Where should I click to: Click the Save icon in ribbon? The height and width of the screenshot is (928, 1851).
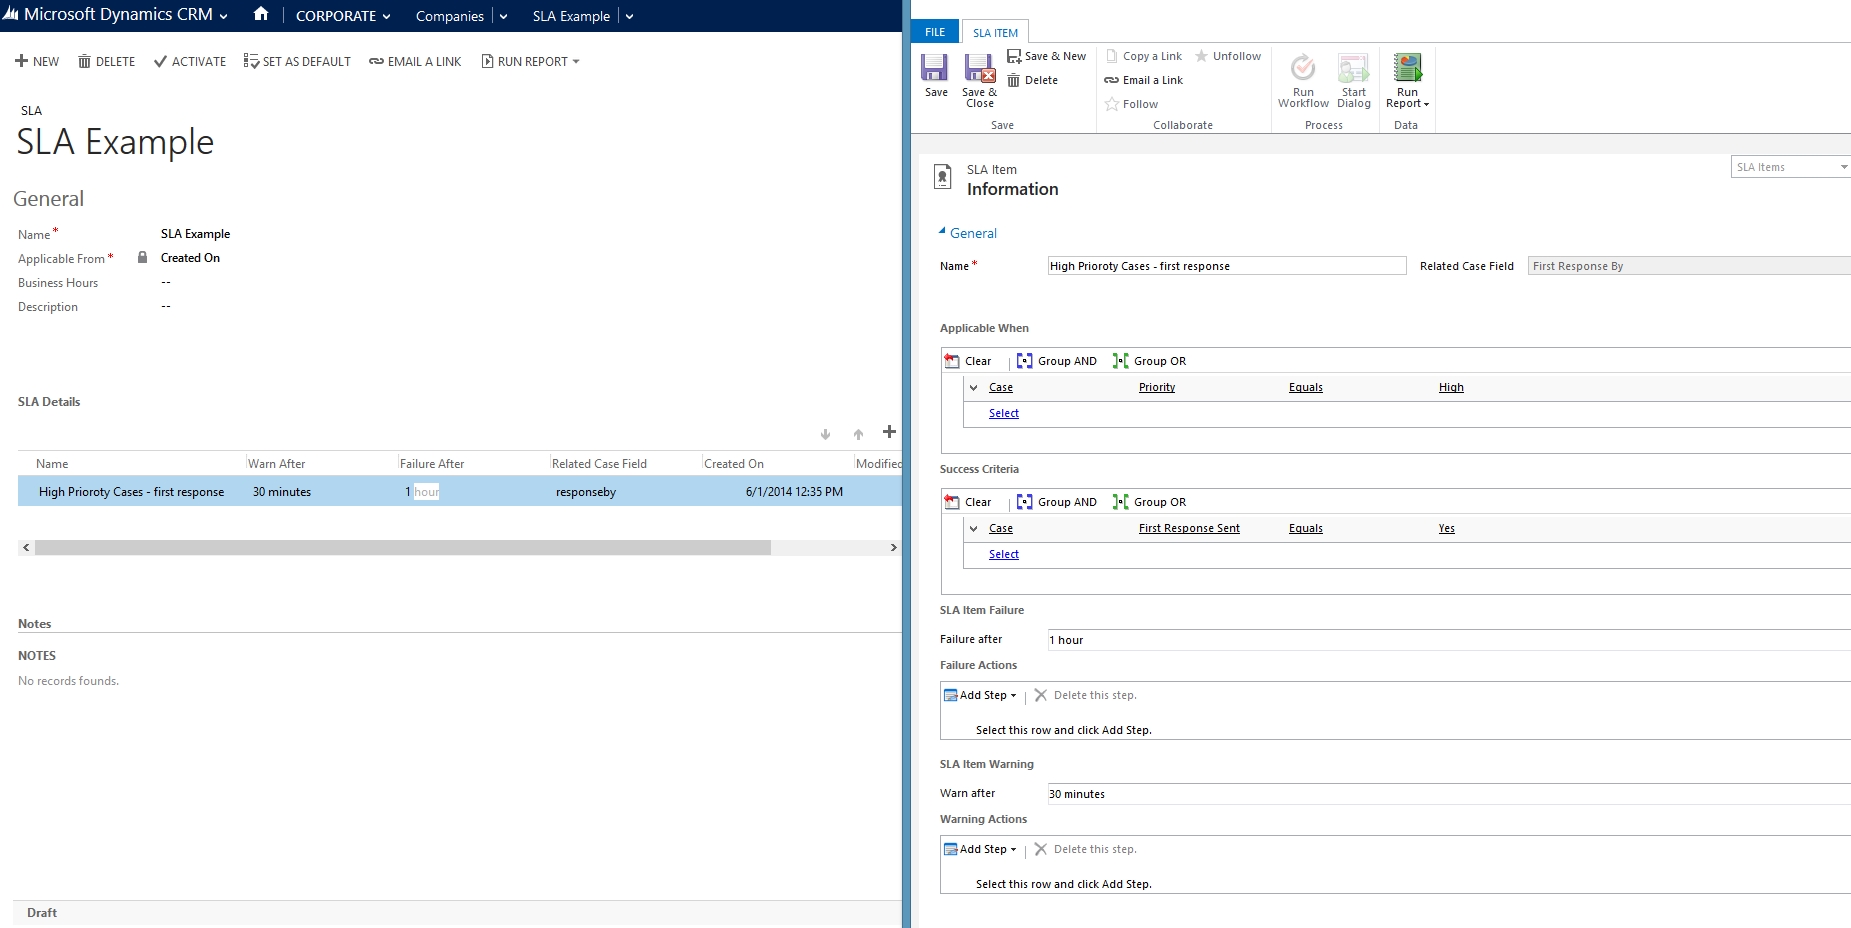click(935, 69)
